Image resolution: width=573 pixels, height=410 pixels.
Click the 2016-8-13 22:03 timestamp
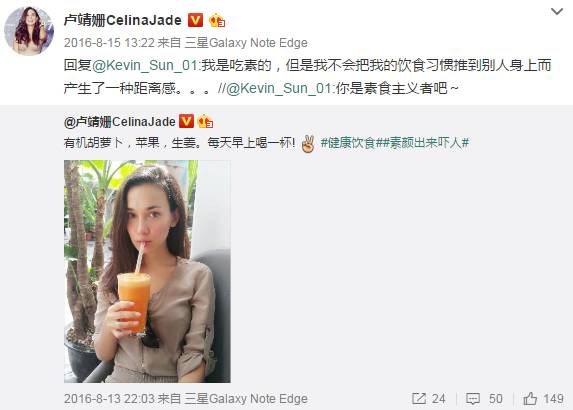(109, 399)
